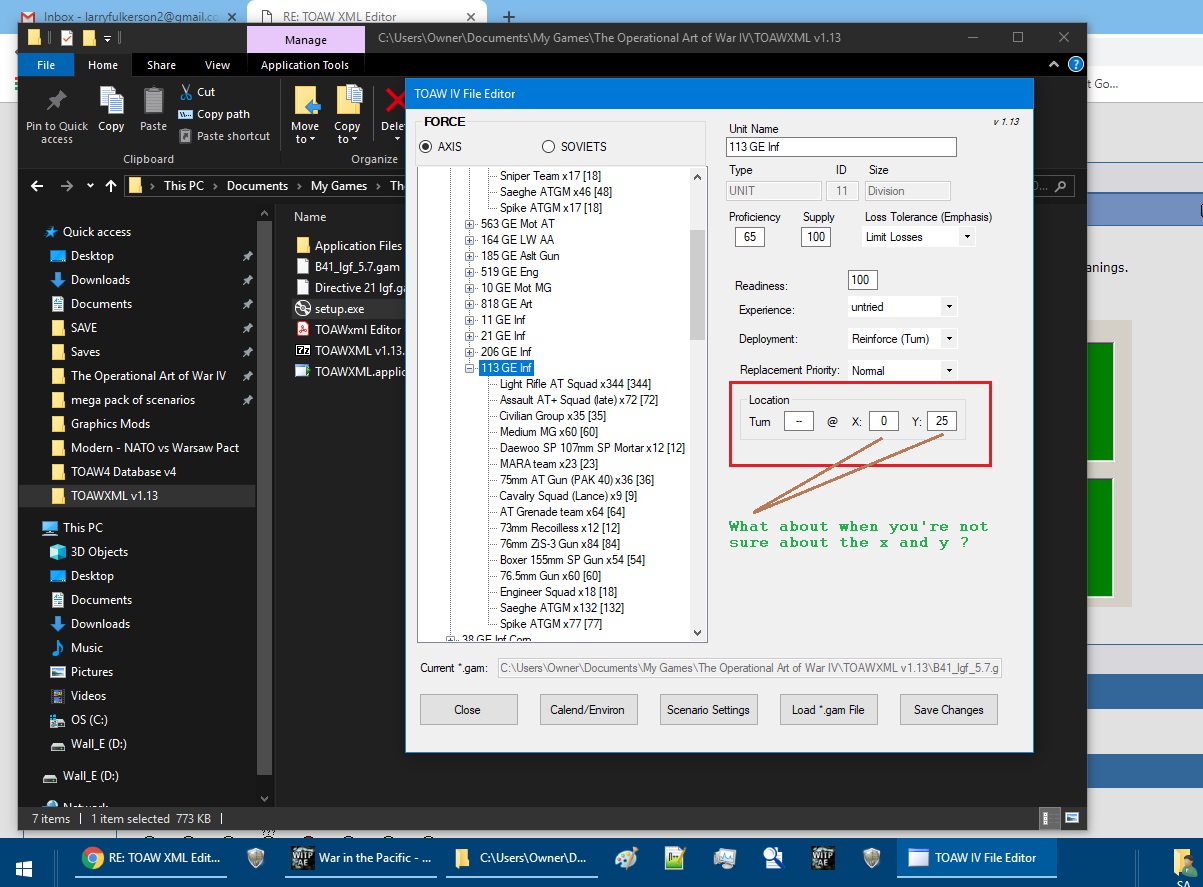The width and height of the screenshot is (1203, 887).
Task: Click Load *.gam File button
Action: pyautogui.click(x=828, y=710)
